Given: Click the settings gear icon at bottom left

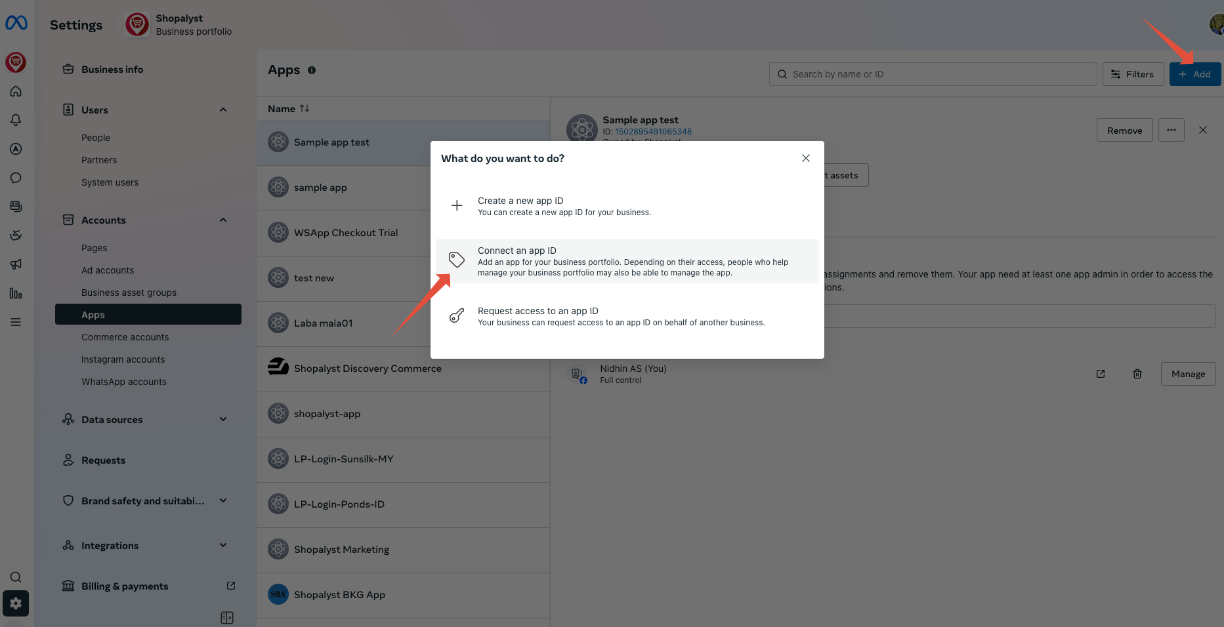Looking at the screenshot, I should 15,604.
